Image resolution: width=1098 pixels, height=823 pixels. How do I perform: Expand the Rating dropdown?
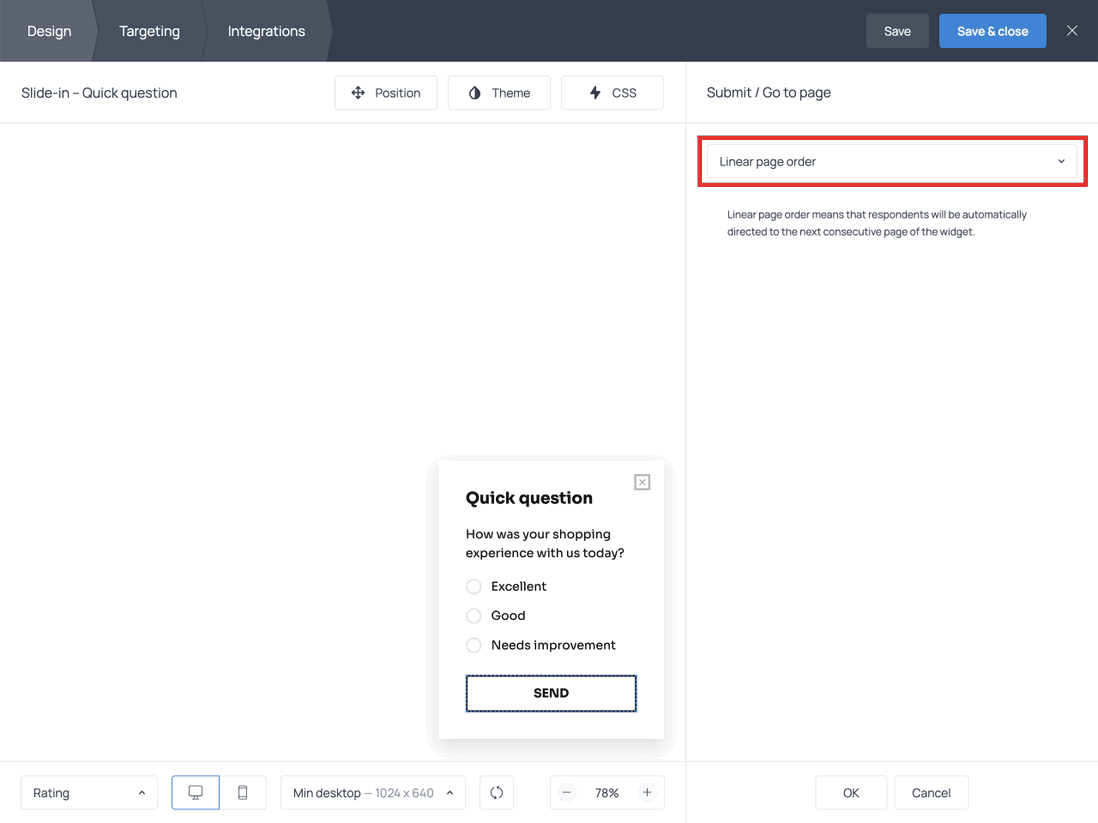click(88, 792)
